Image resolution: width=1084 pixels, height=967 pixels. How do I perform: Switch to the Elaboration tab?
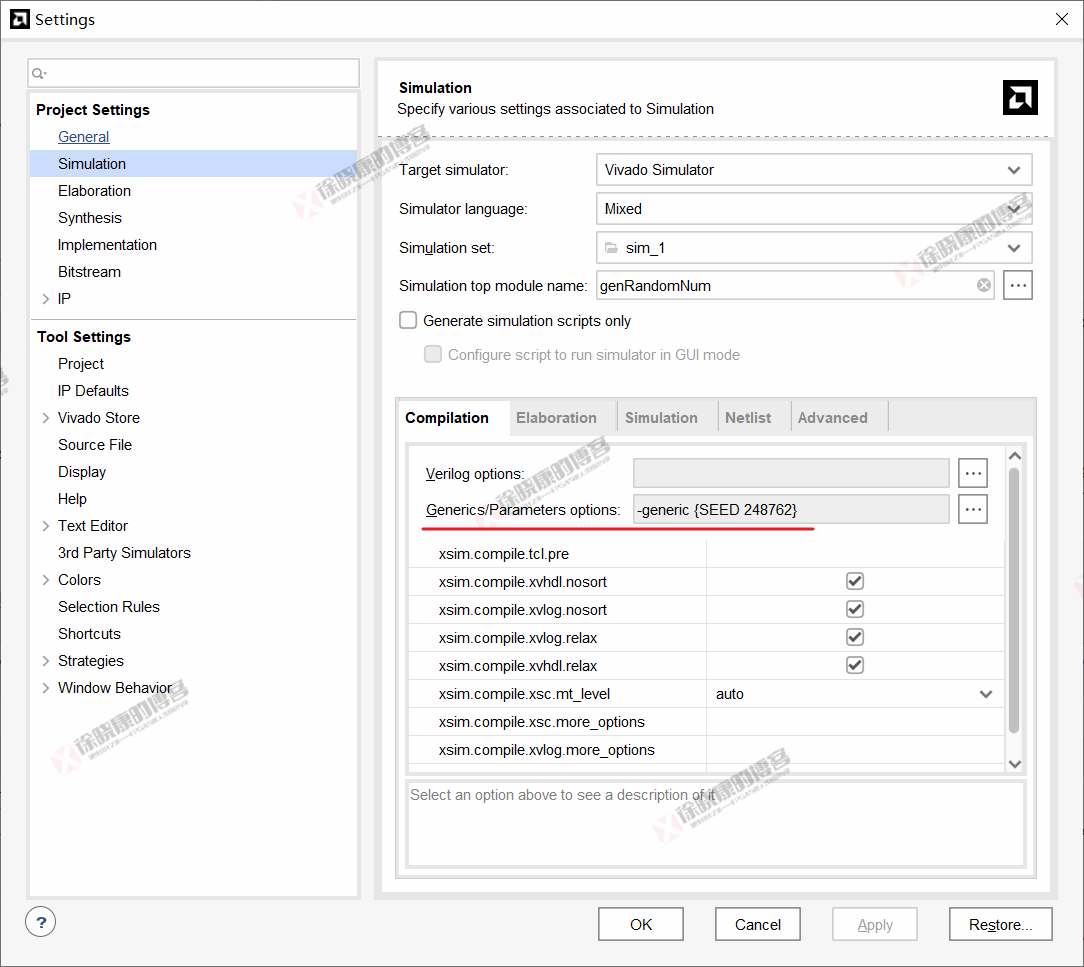pyautogui.click(x=556, y=418)
